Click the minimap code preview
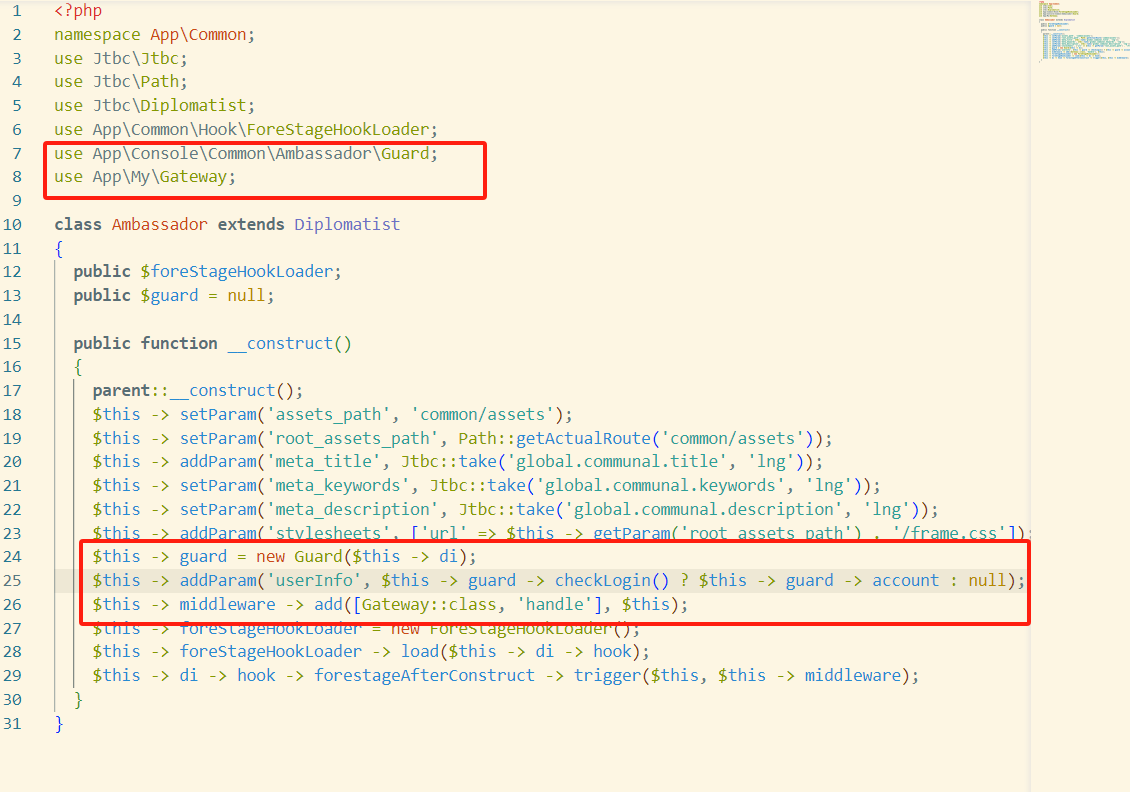 (x=1079, y=35)
